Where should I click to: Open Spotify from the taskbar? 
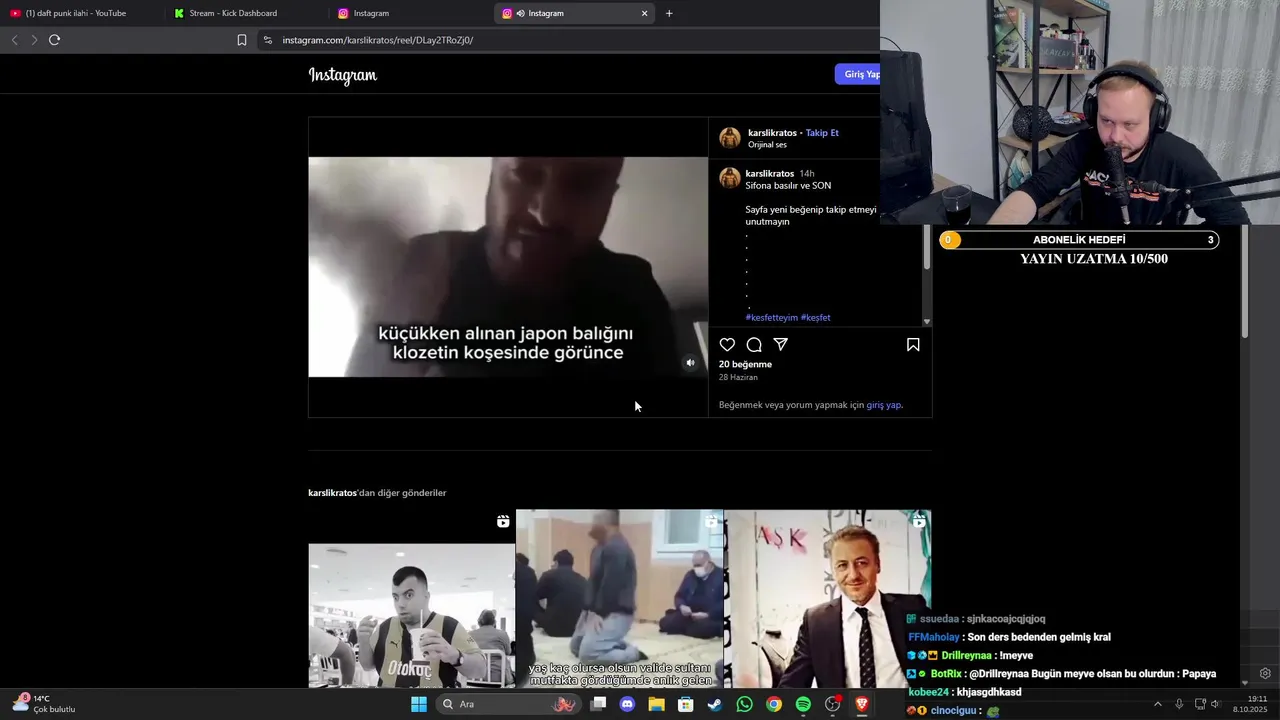pos(803,704)
